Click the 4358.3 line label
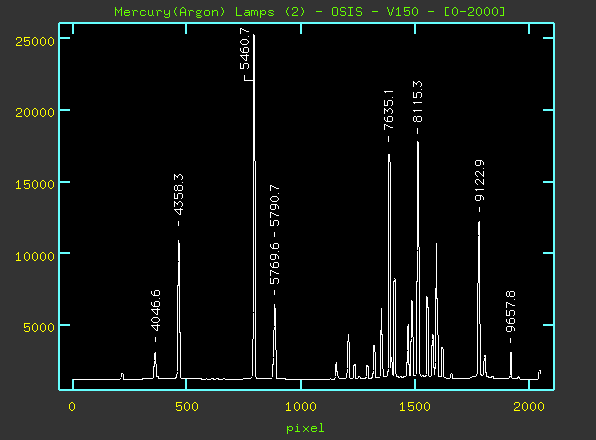Viewport: 596px width, 440px height. 178,195
